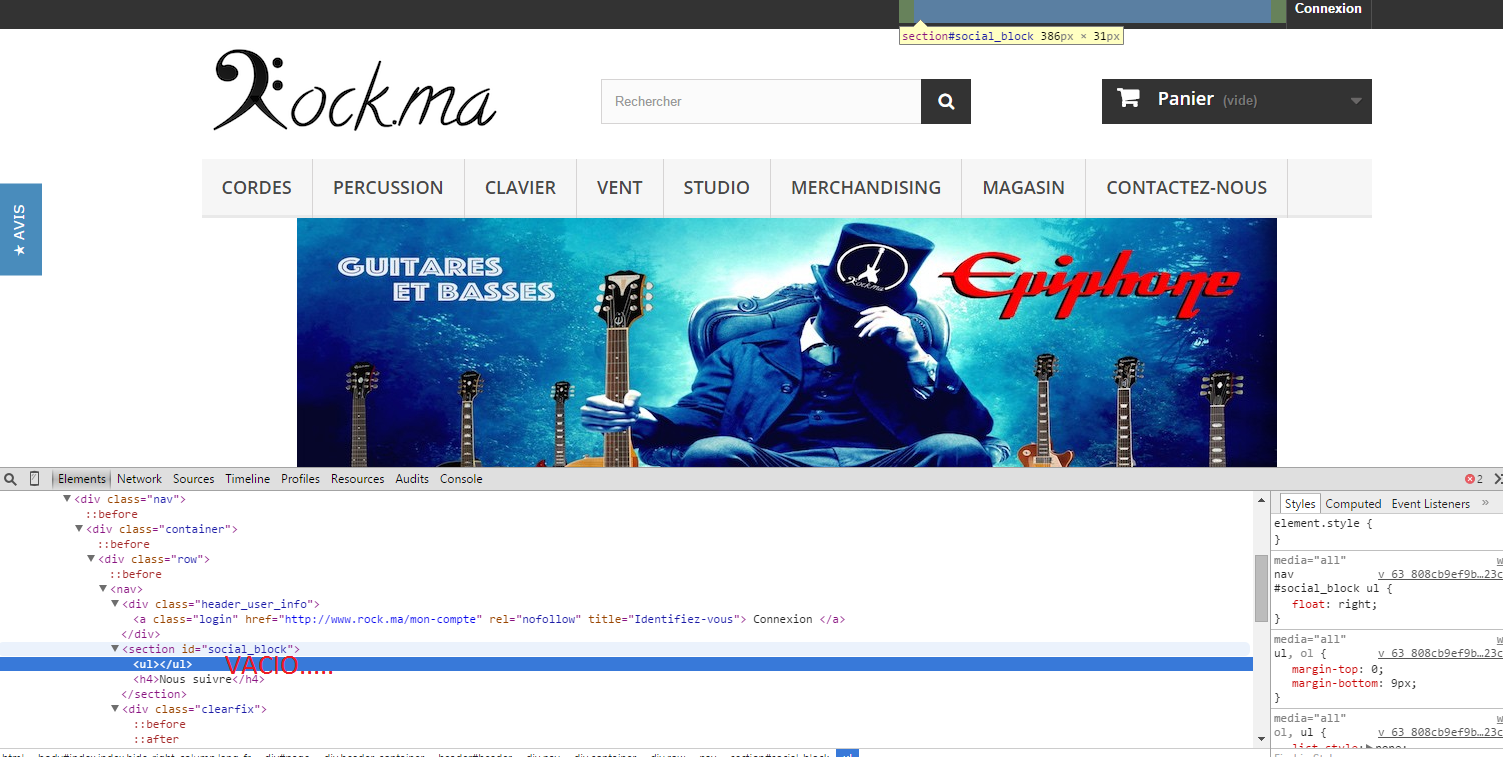Select the highlighted <ul></ul> DOM row
Screen dimensions: 1503x757
626,664
